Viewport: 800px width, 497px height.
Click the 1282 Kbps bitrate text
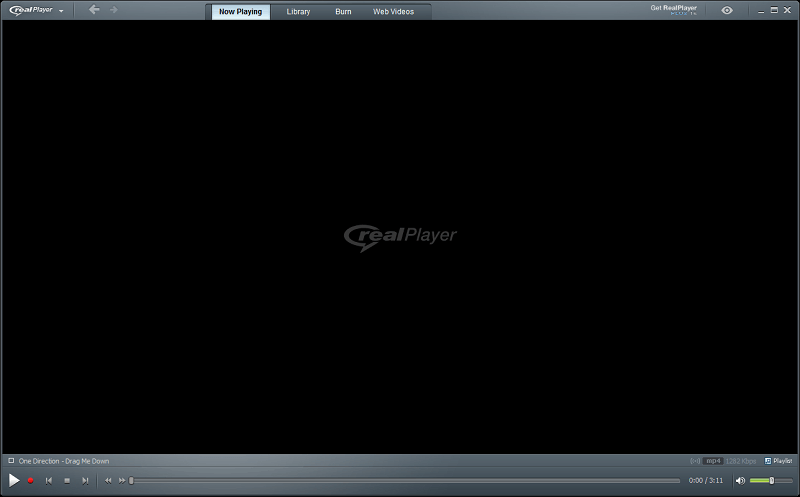coord(741,461)
